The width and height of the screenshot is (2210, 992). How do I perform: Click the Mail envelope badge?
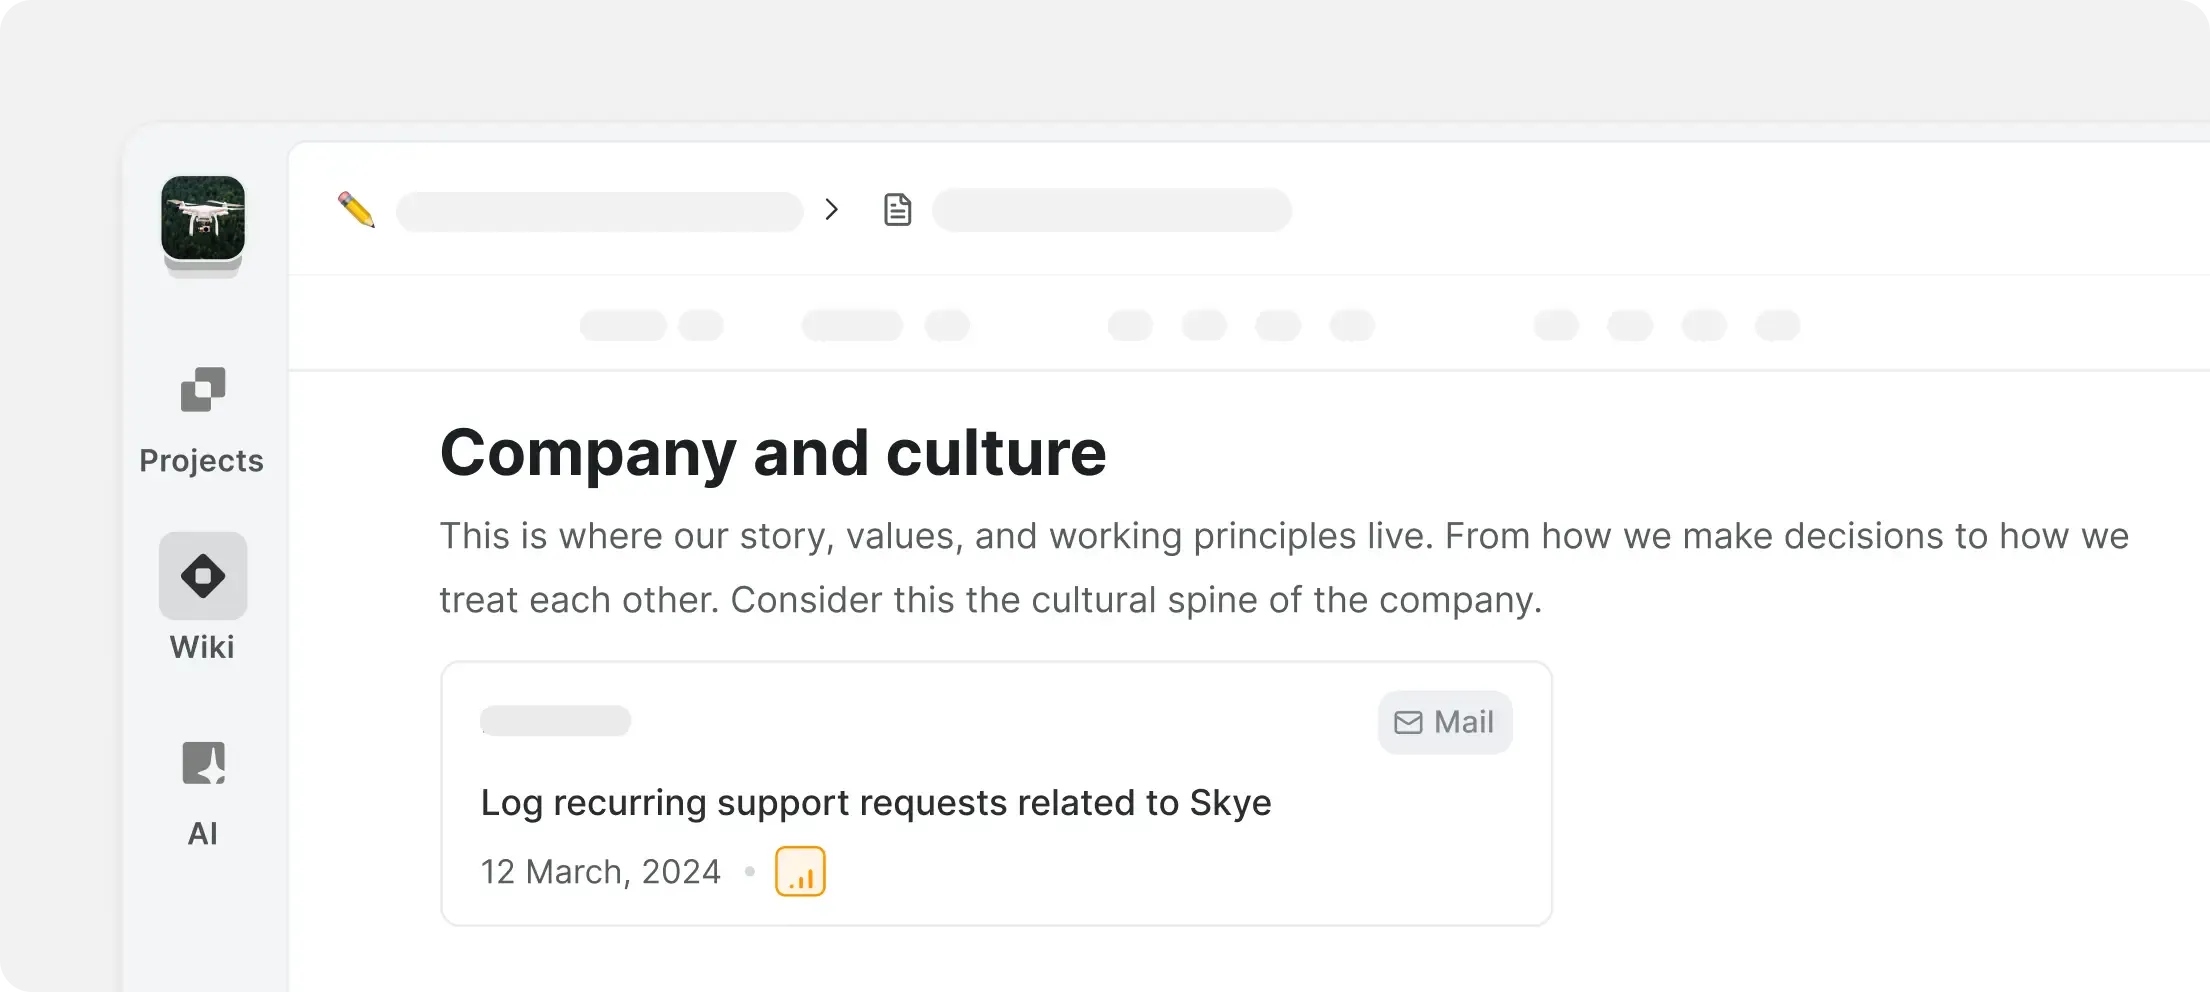[1444, 722]
